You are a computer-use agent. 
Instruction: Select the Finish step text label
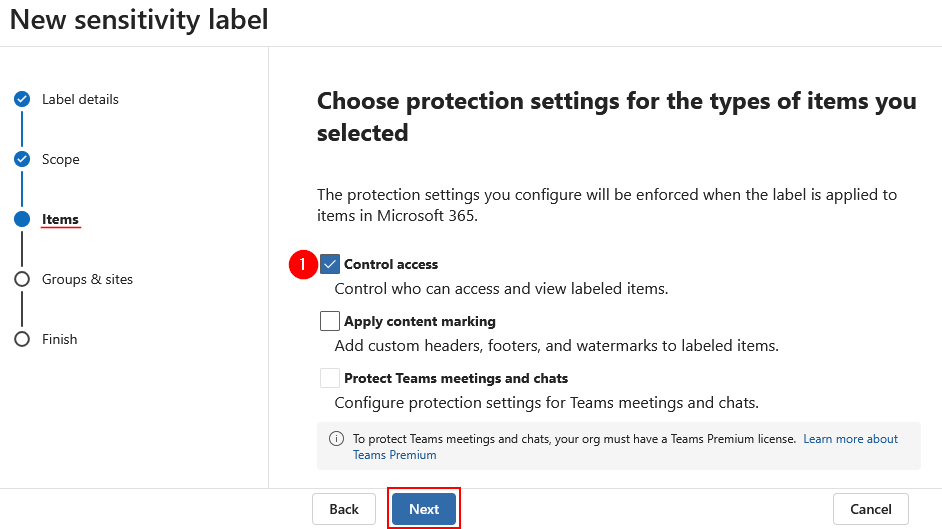pyautogui.click(x=60, y=339)
